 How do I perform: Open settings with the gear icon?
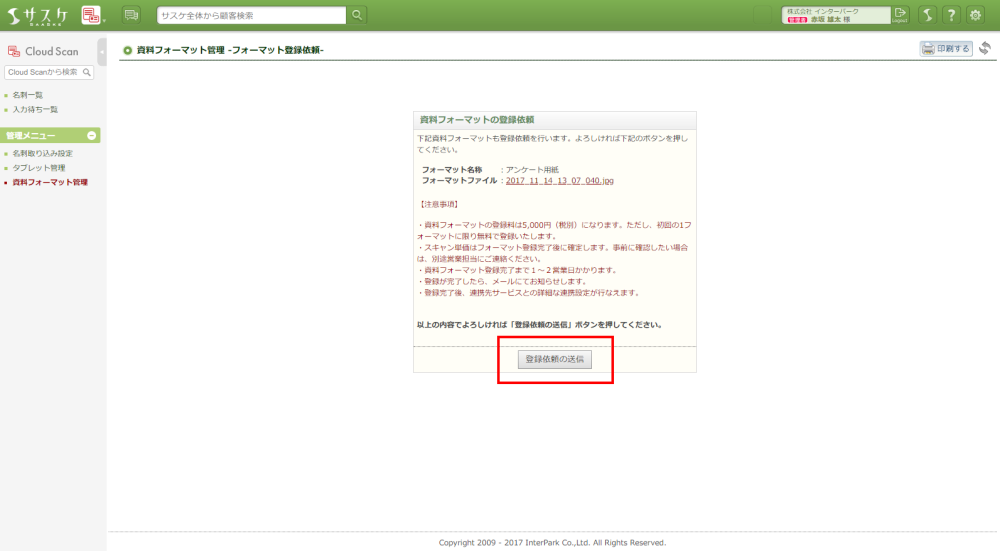point(975,15)
